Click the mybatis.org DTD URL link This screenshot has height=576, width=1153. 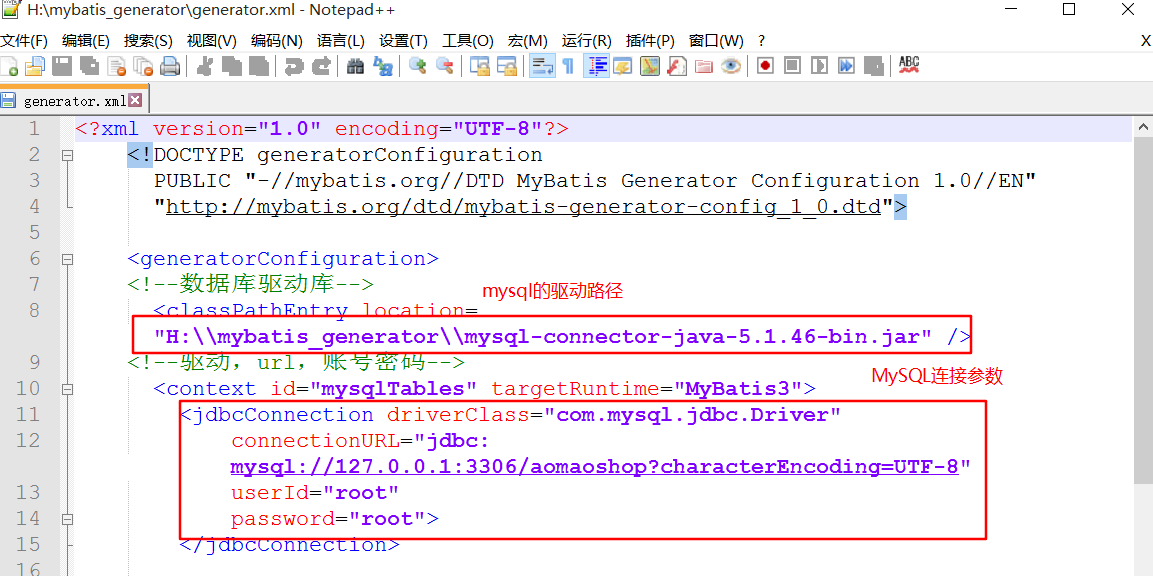coord(524,207)
